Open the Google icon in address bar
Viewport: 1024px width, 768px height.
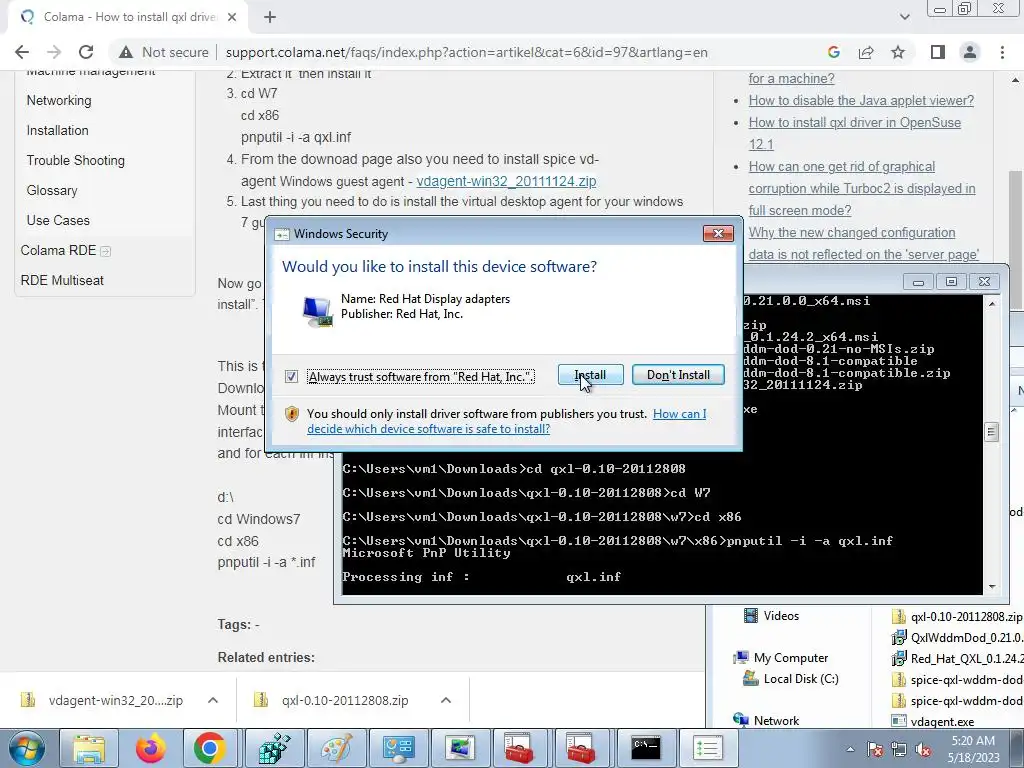[x=833, y=52]
